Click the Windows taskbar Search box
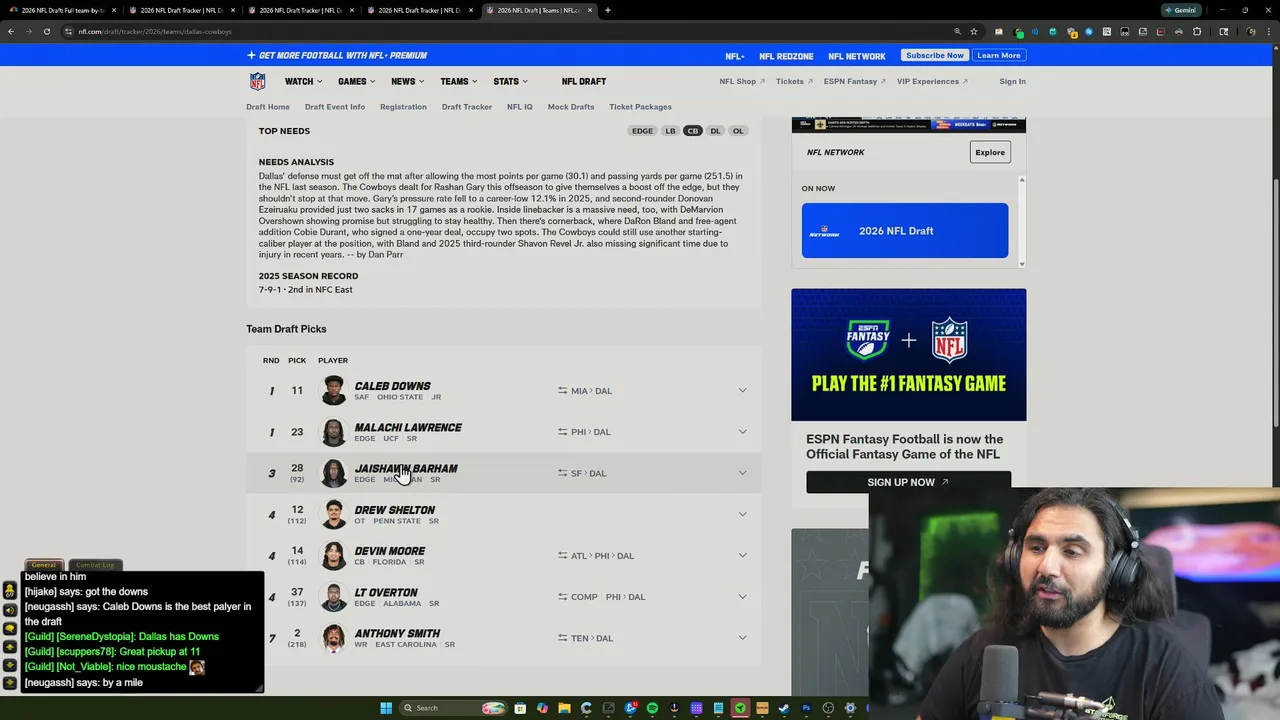Viewport: 1280px width, 720px height. pyautogui.click(x=453, y=708)
